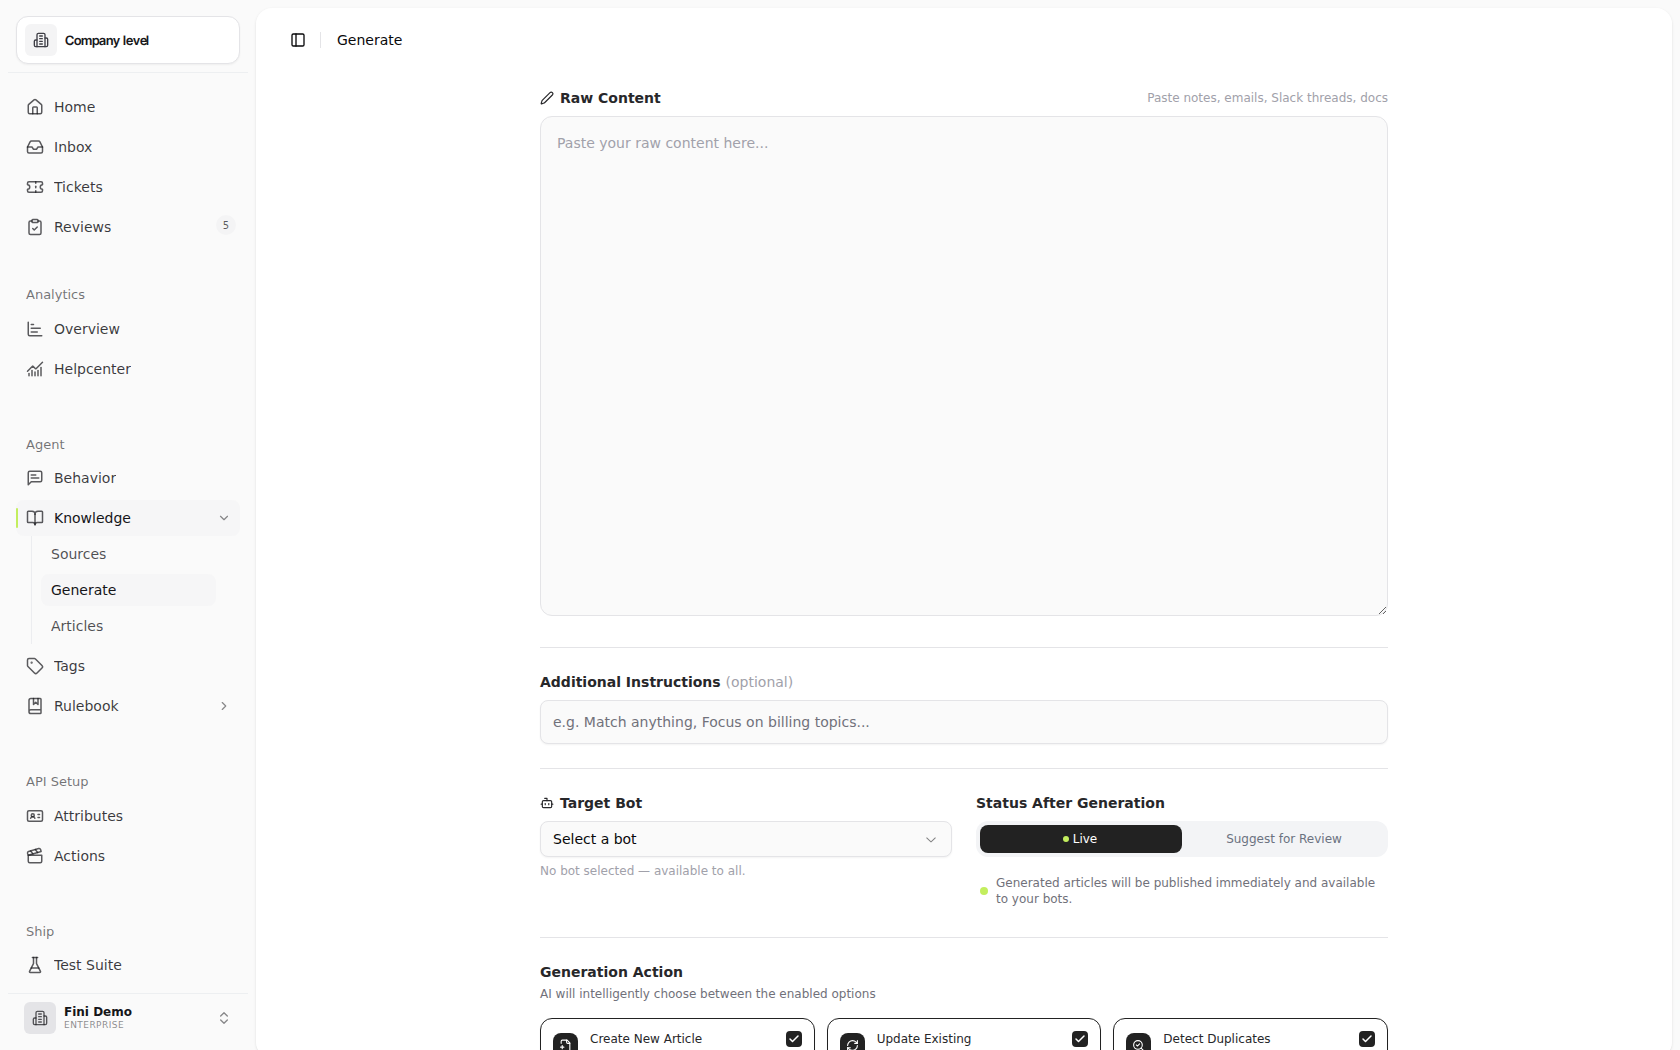The width and height of the screenshot is (1680, 1050).
Task: Uncheck the Detect Duplicates checkbox
Action: (1367, 1039)
